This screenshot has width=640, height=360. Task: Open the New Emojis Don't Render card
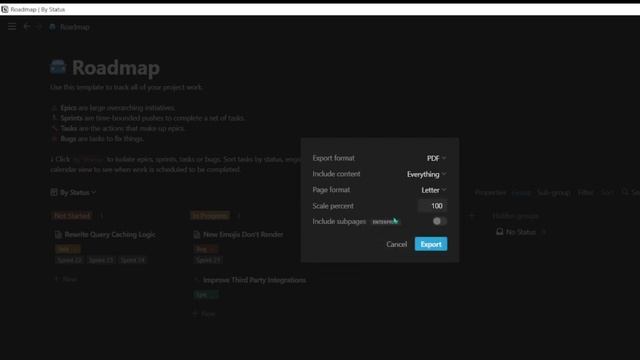243,235
